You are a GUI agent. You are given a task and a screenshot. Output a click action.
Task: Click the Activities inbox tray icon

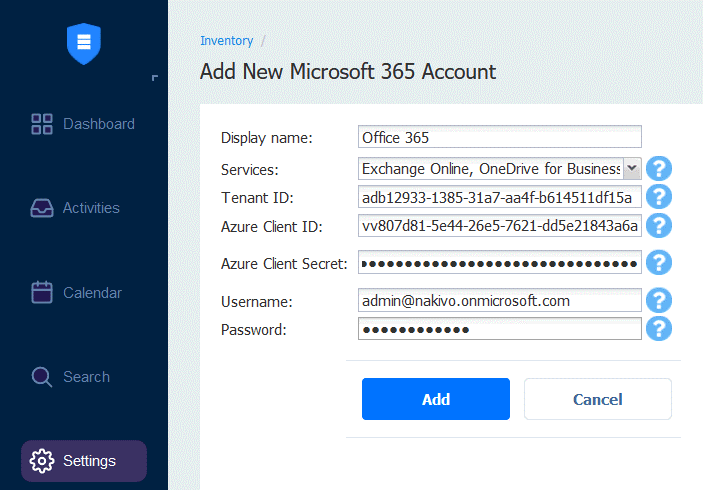(x=42, y=208)
